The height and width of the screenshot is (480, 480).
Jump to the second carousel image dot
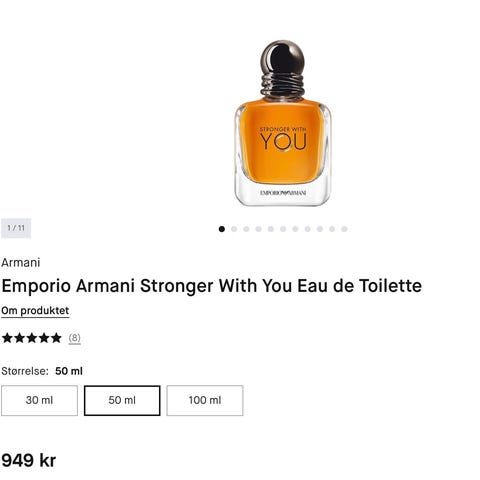tap(234, 229)
